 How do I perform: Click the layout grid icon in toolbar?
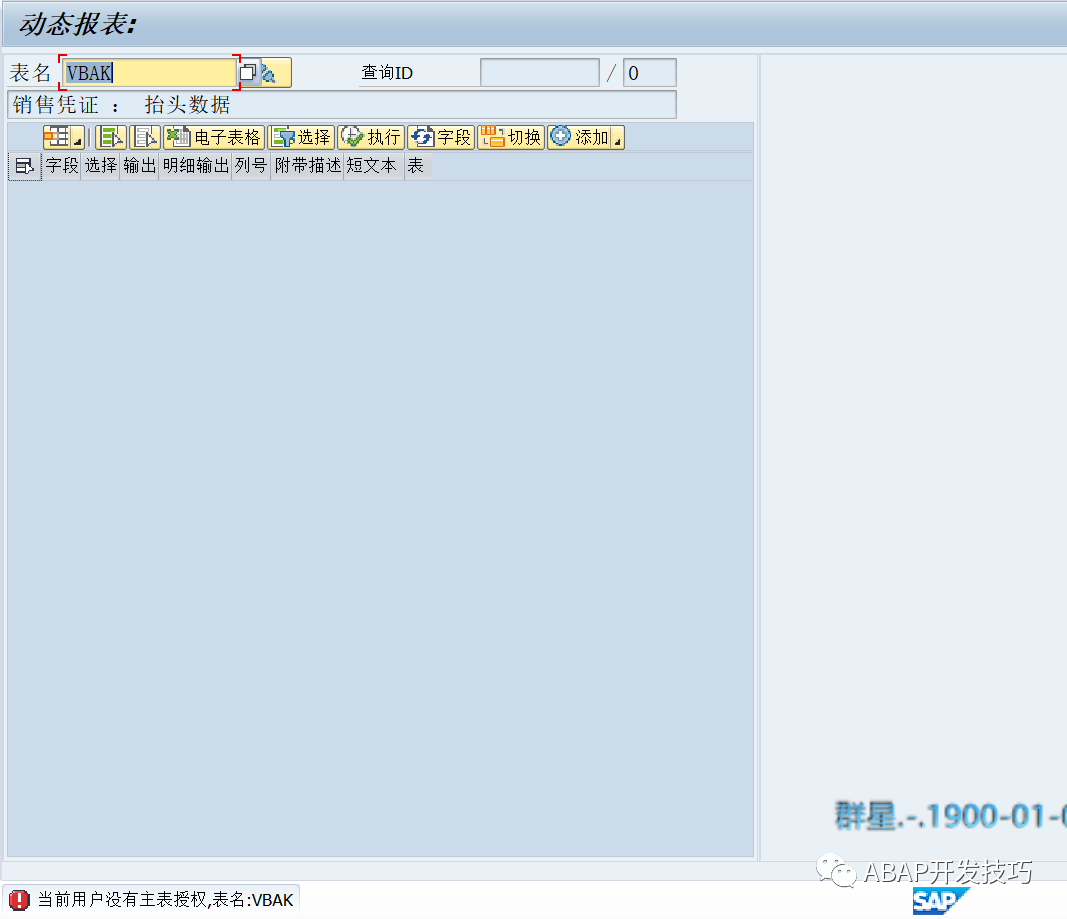click(57, 137)
